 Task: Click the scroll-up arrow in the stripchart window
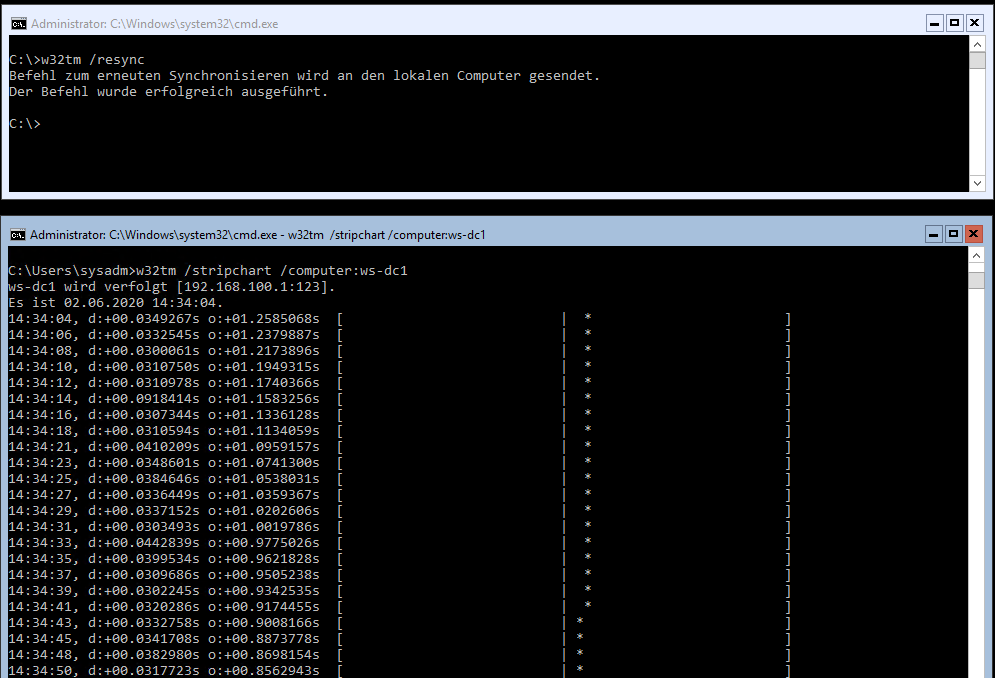click(x=976, y=255)
